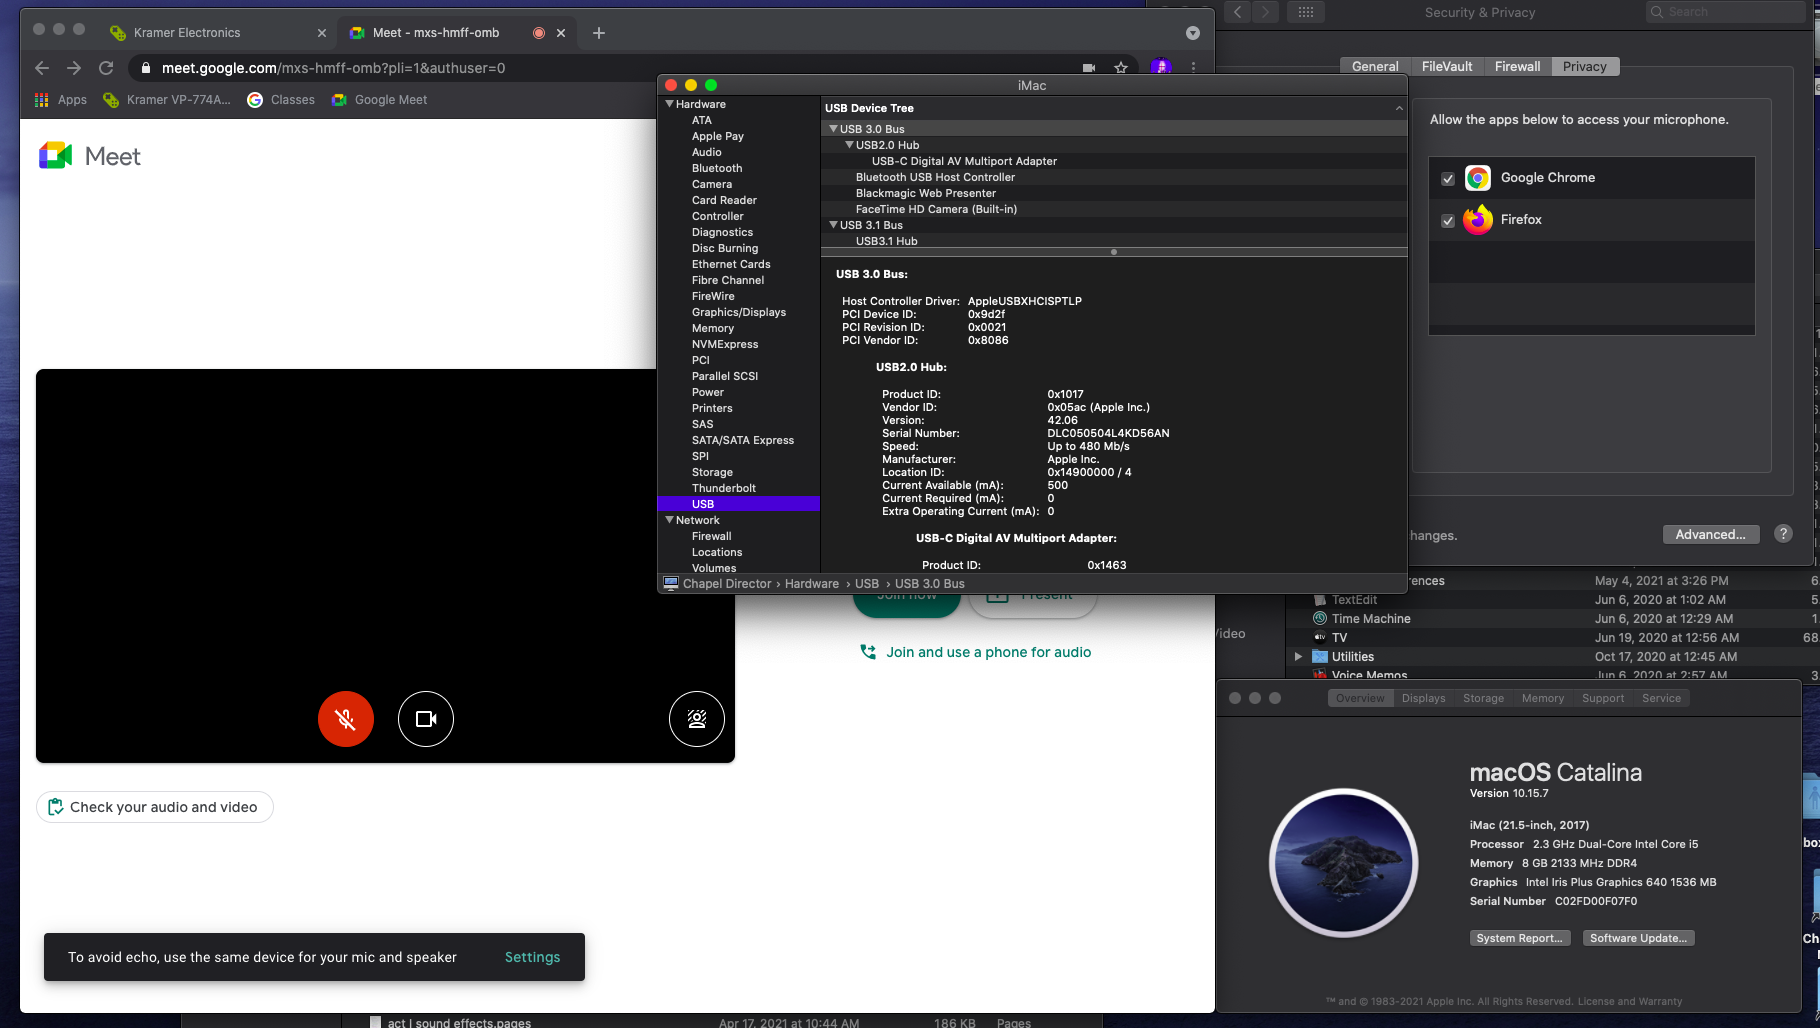Open Chrome profile avatar

pyautogui.click(x=1161, y=67)
